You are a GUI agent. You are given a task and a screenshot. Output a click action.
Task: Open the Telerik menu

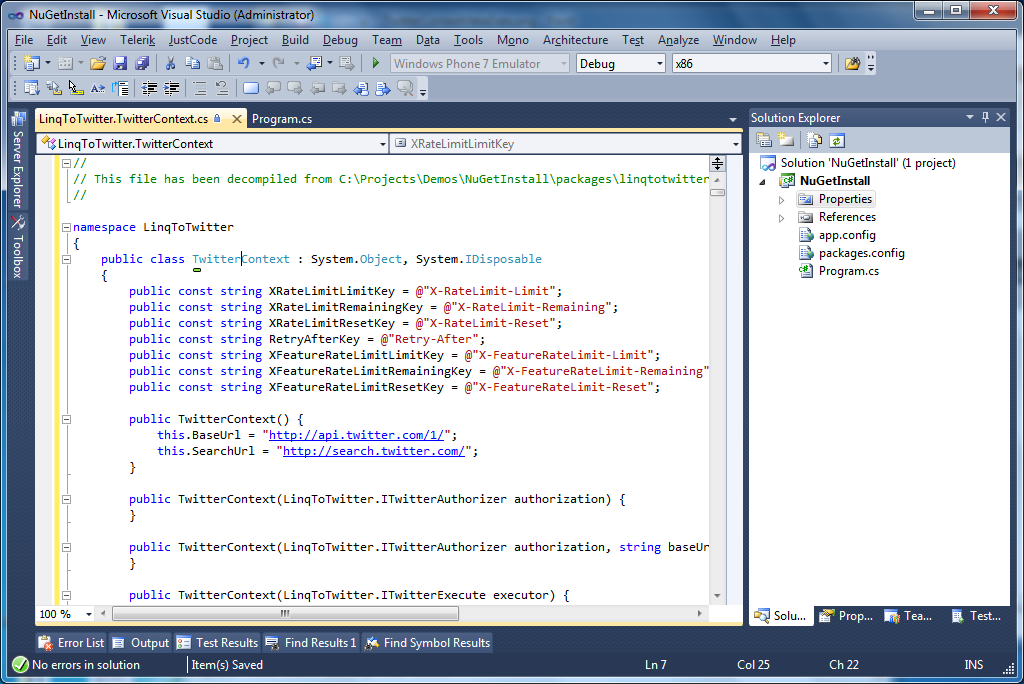[137, 40]
